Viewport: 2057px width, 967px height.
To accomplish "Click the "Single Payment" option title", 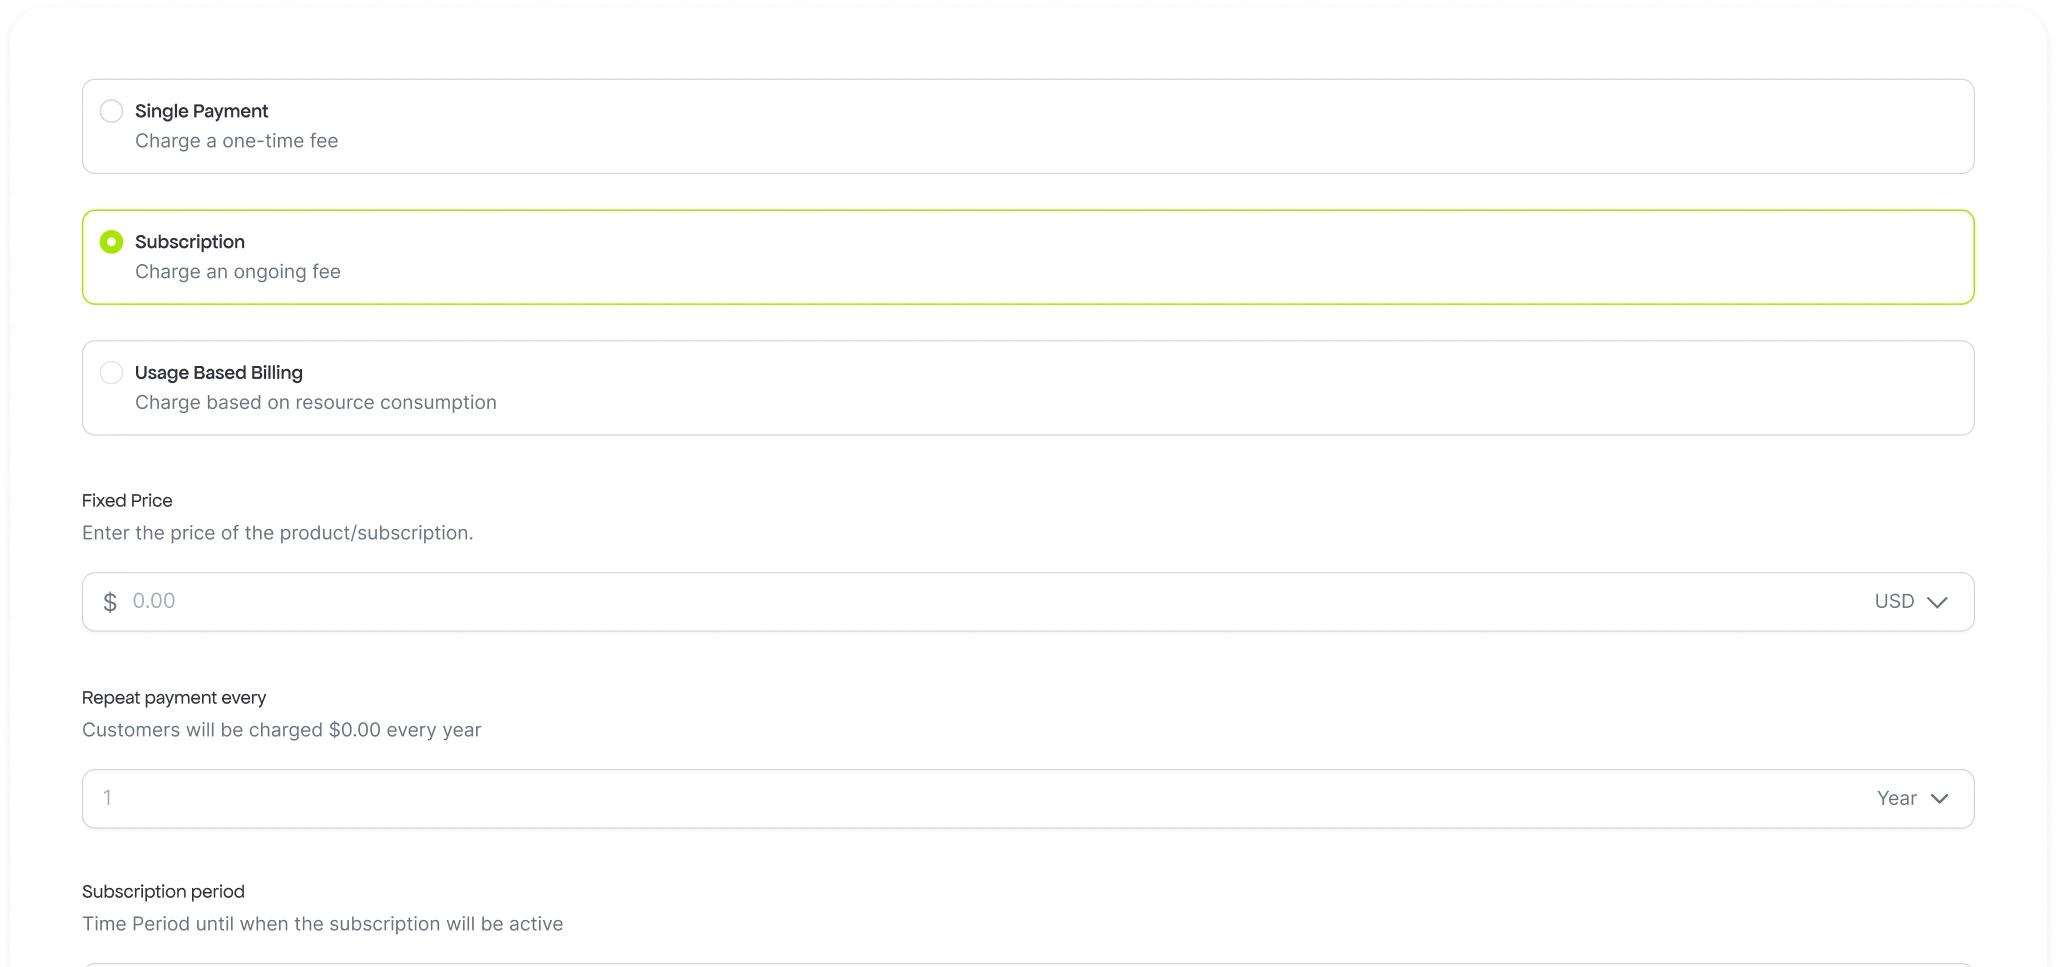I will tap(201, 111).
